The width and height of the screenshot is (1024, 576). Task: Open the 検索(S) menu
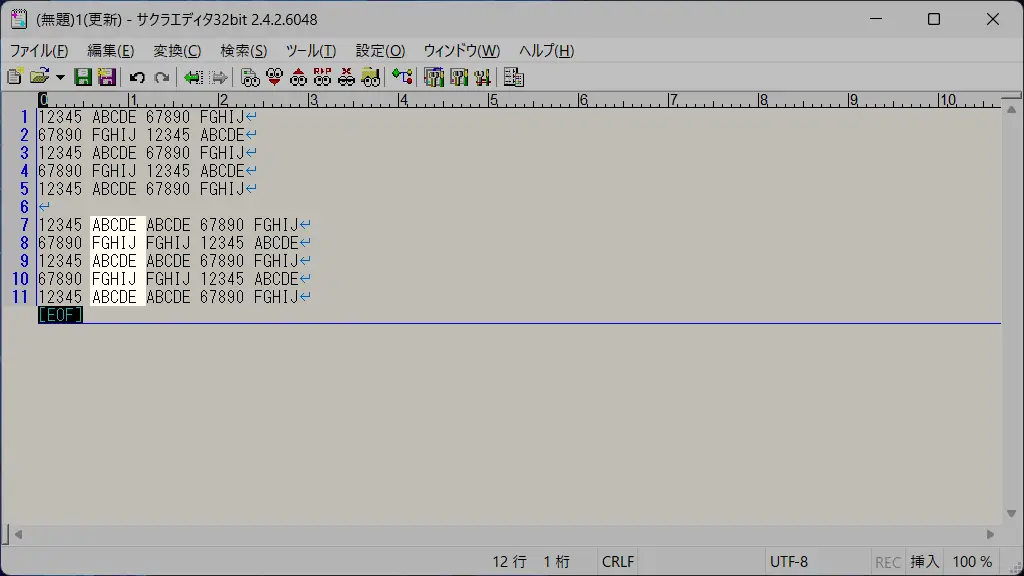[x=243, y=50]
